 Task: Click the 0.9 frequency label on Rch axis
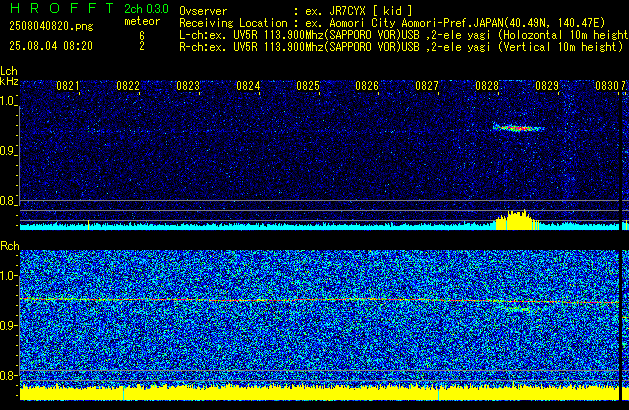tap(8, 325)
